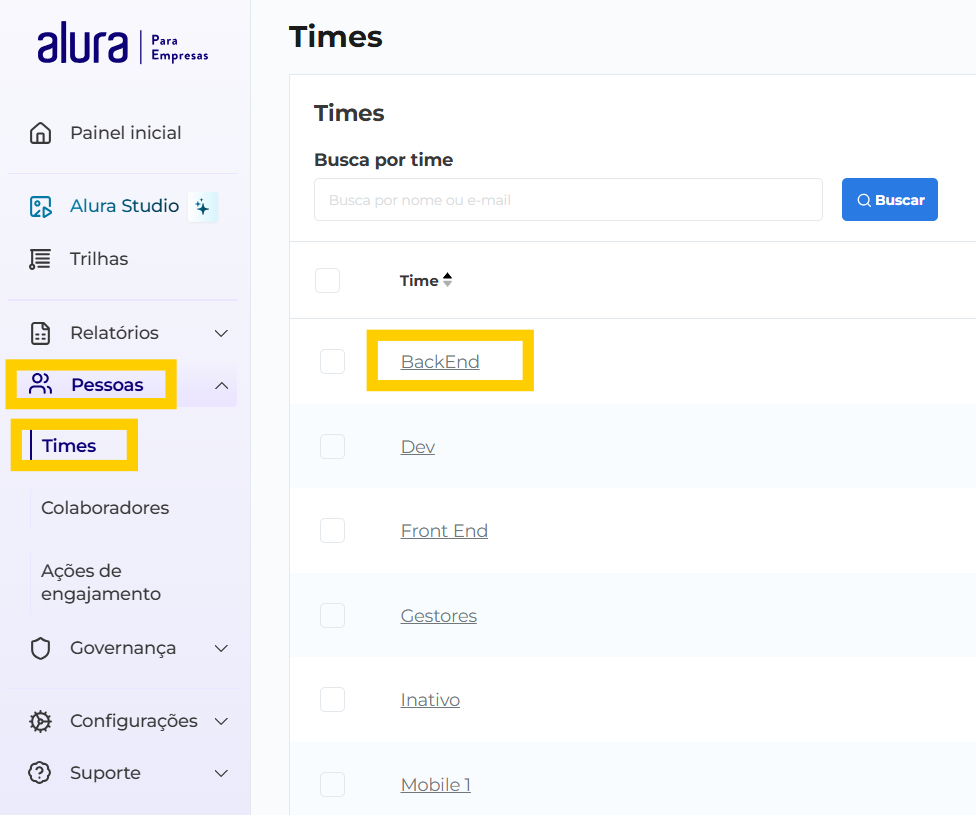Viewport: 976px width, 815px height.
Task: Click the Configurações gear icon
Action: pos(40,721)
